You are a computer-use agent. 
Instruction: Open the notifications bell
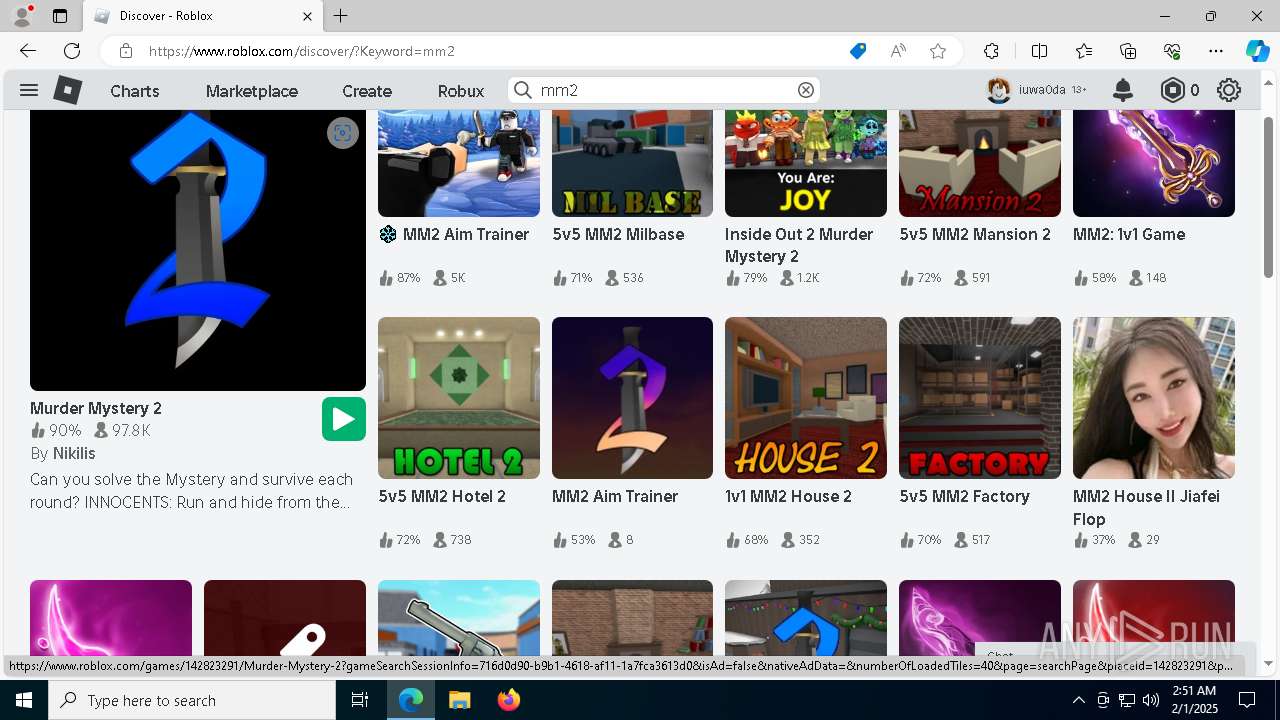coord(1123,90)
